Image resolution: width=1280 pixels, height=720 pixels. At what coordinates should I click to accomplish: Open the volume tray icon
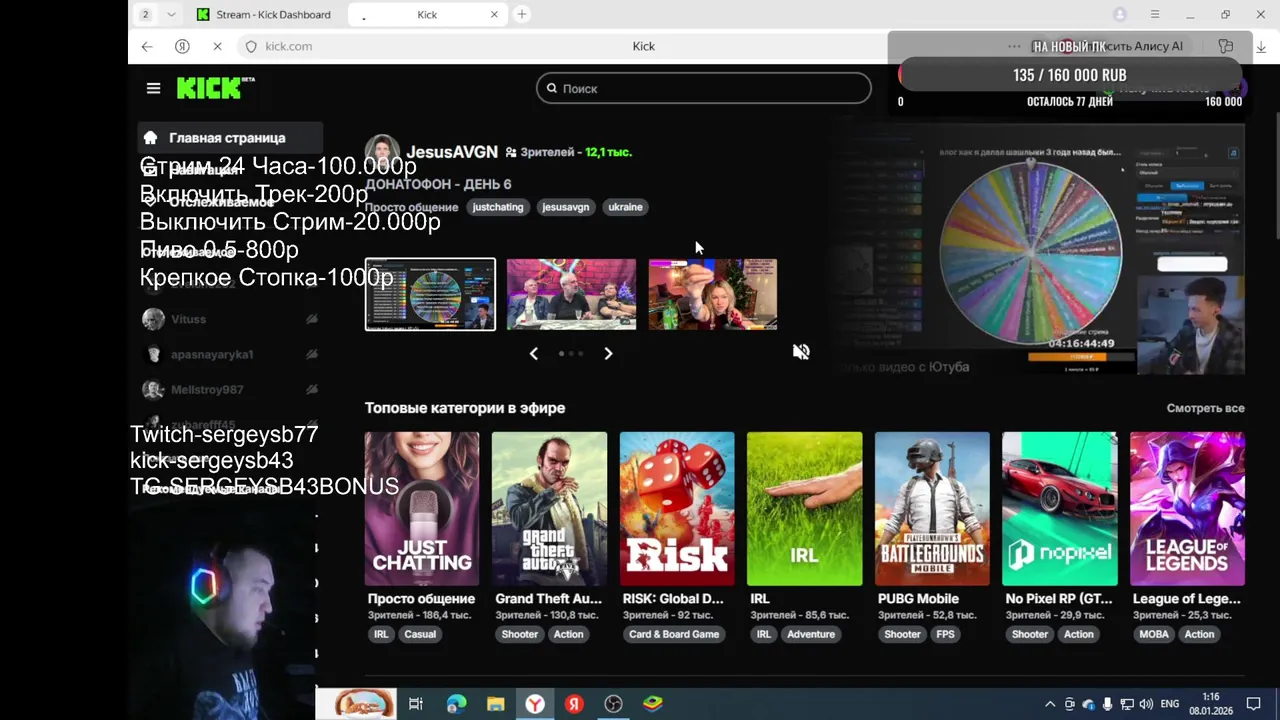point(1146,704)
